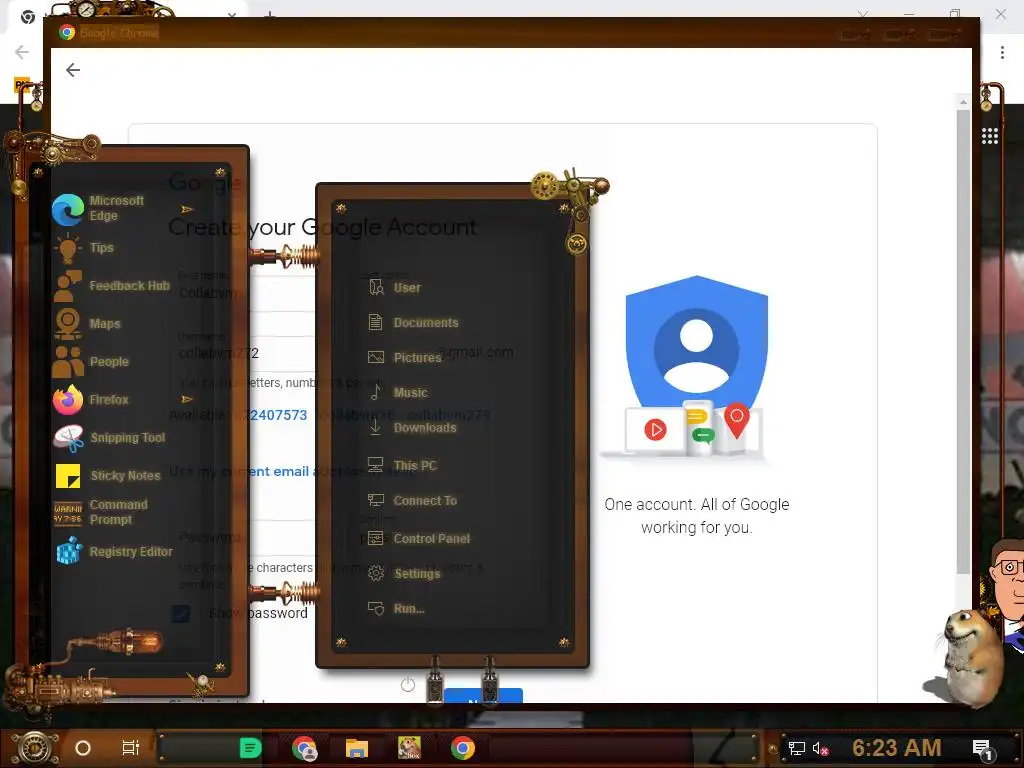Open Documents from the start menu
The width and height of the screenshot is (1024, 768).
point(413,323)
